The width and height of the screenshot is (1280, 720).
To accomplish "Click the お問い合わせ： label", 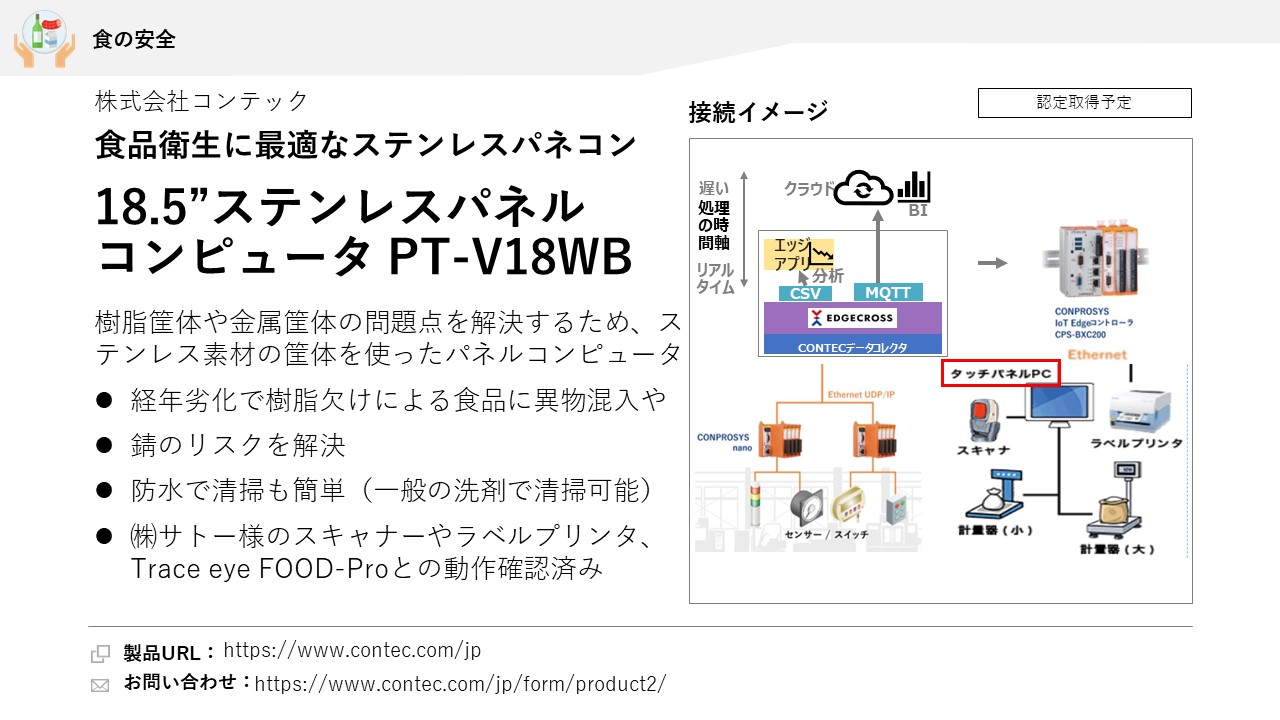I will pos(188,682).
